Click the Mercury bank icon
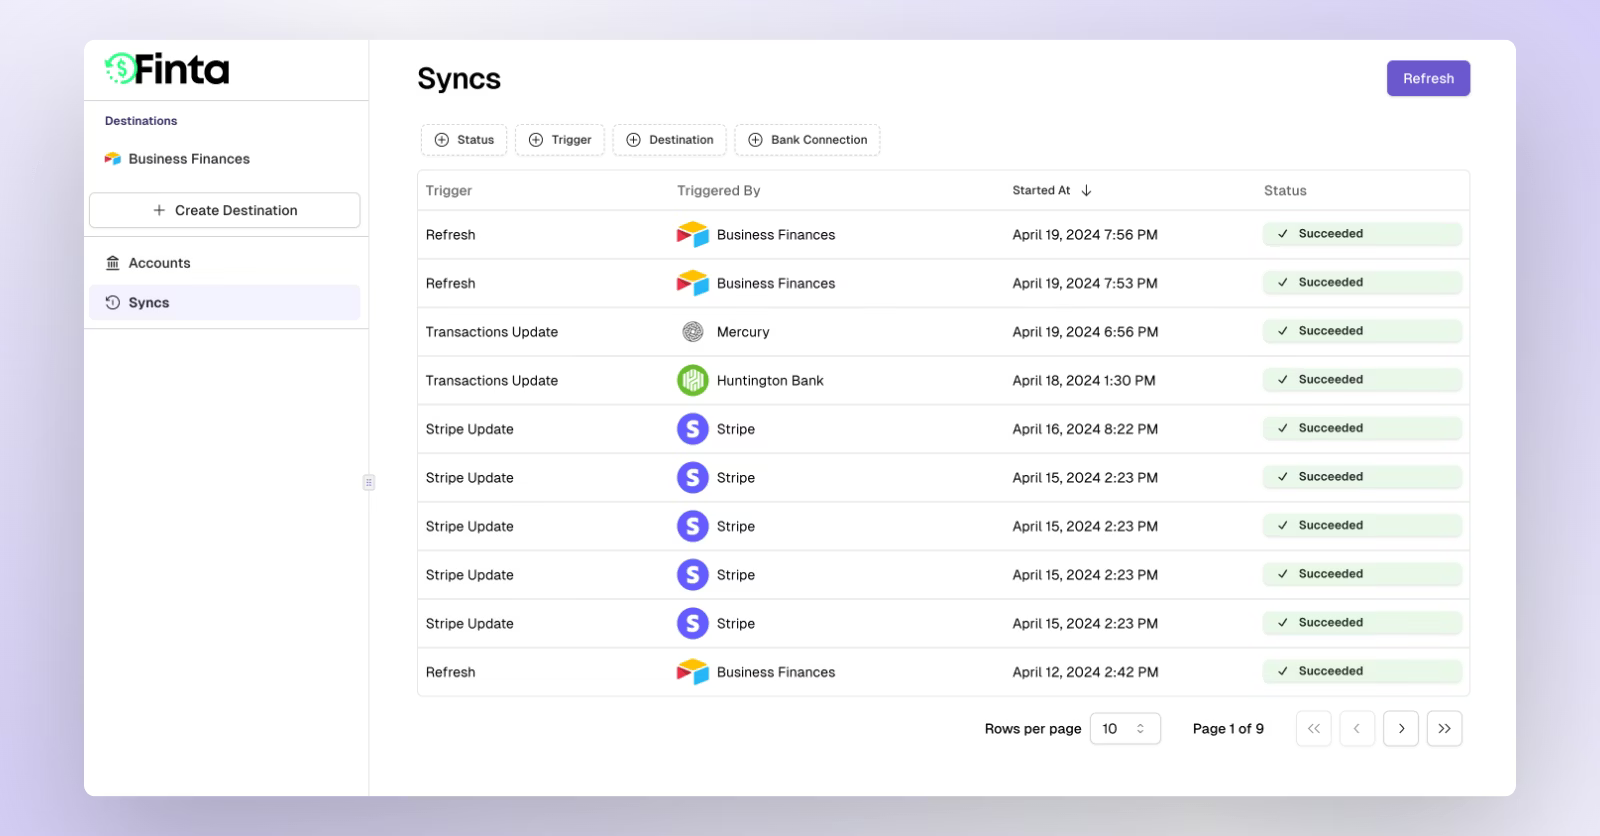Screen dimensions: 1600x836 pyautogui.click(x=692, y=332)
